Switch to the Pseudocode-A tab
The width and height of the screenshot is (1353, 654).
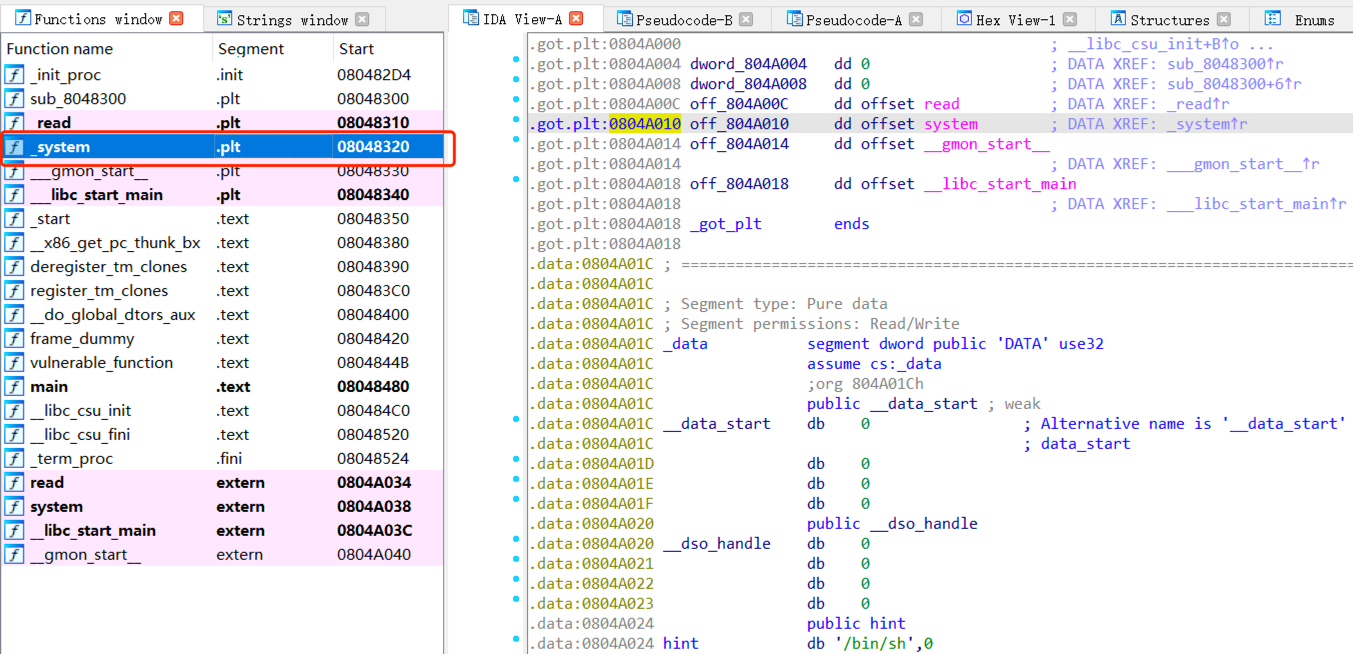pos(854,19)
